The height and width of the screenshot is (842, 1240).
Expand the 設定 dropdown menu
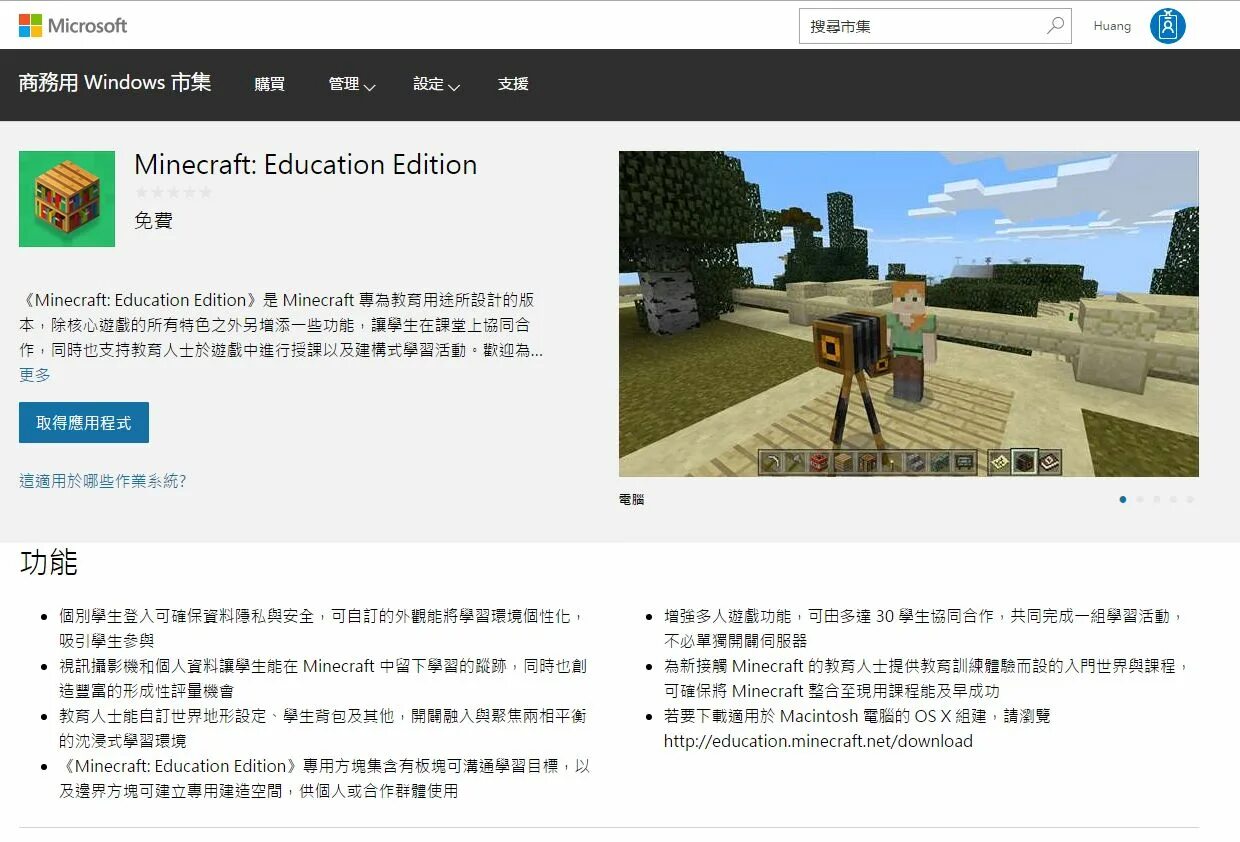437,84
